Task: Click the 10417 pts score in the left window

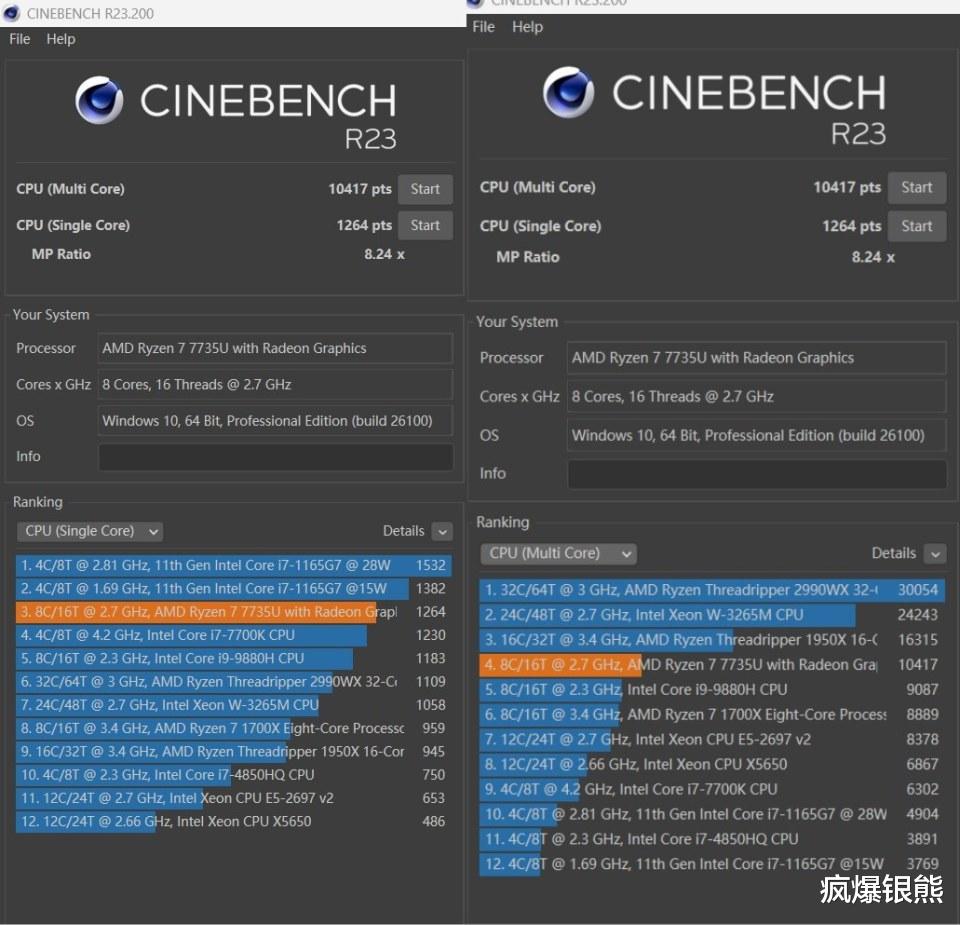Action: pyautogui.click(x=359, y=189)
